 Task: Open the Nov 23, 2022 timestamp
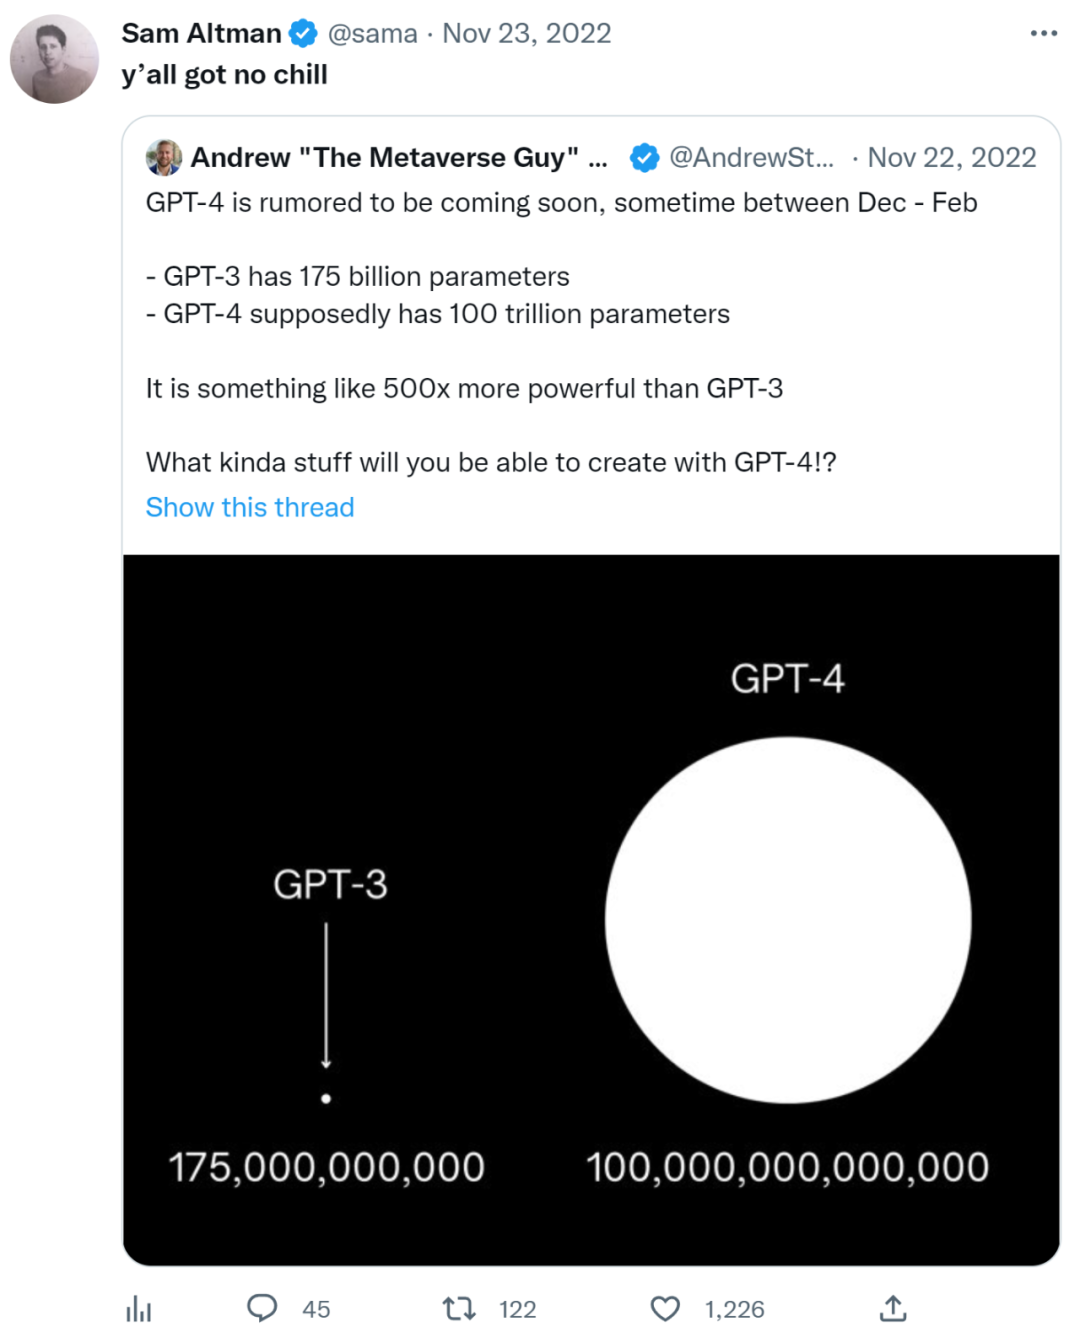[x=527, y=34]
